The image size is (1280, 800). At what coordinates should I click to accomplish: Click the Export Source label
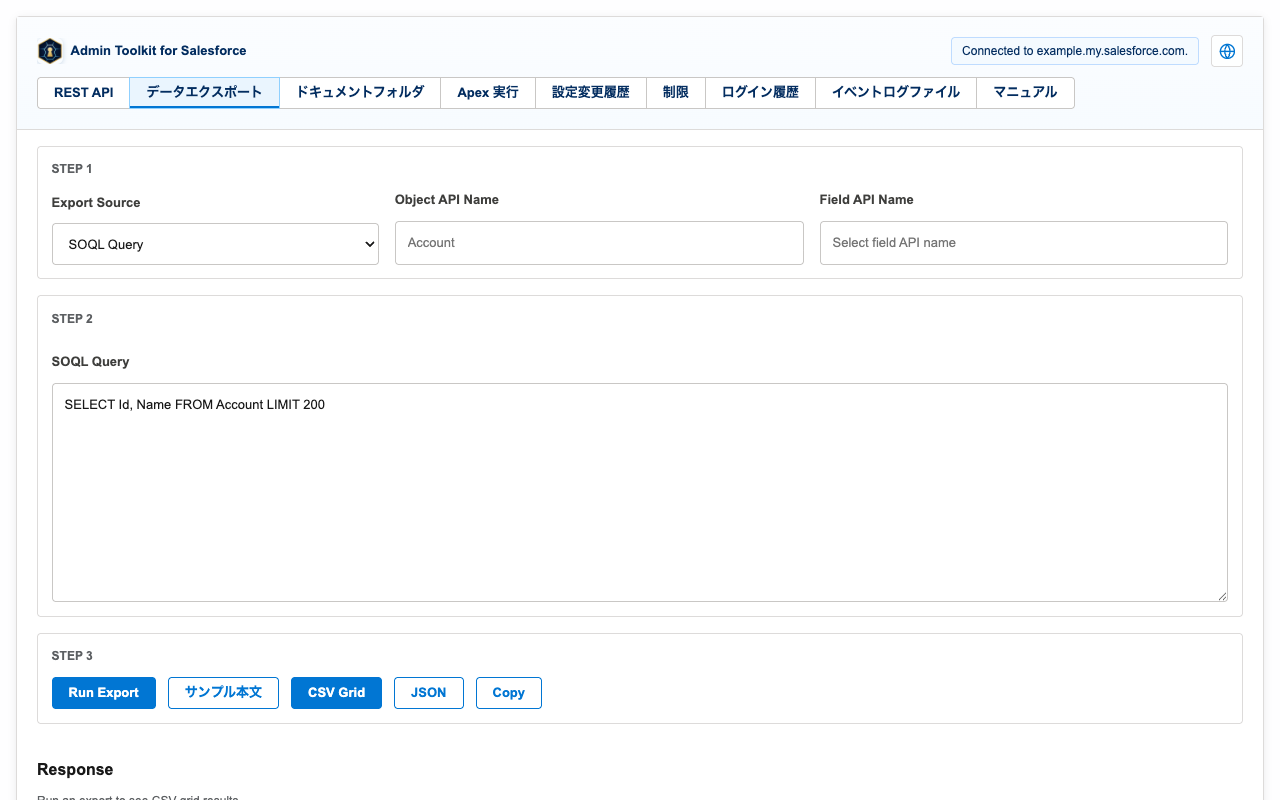click(x=96, y=203)
